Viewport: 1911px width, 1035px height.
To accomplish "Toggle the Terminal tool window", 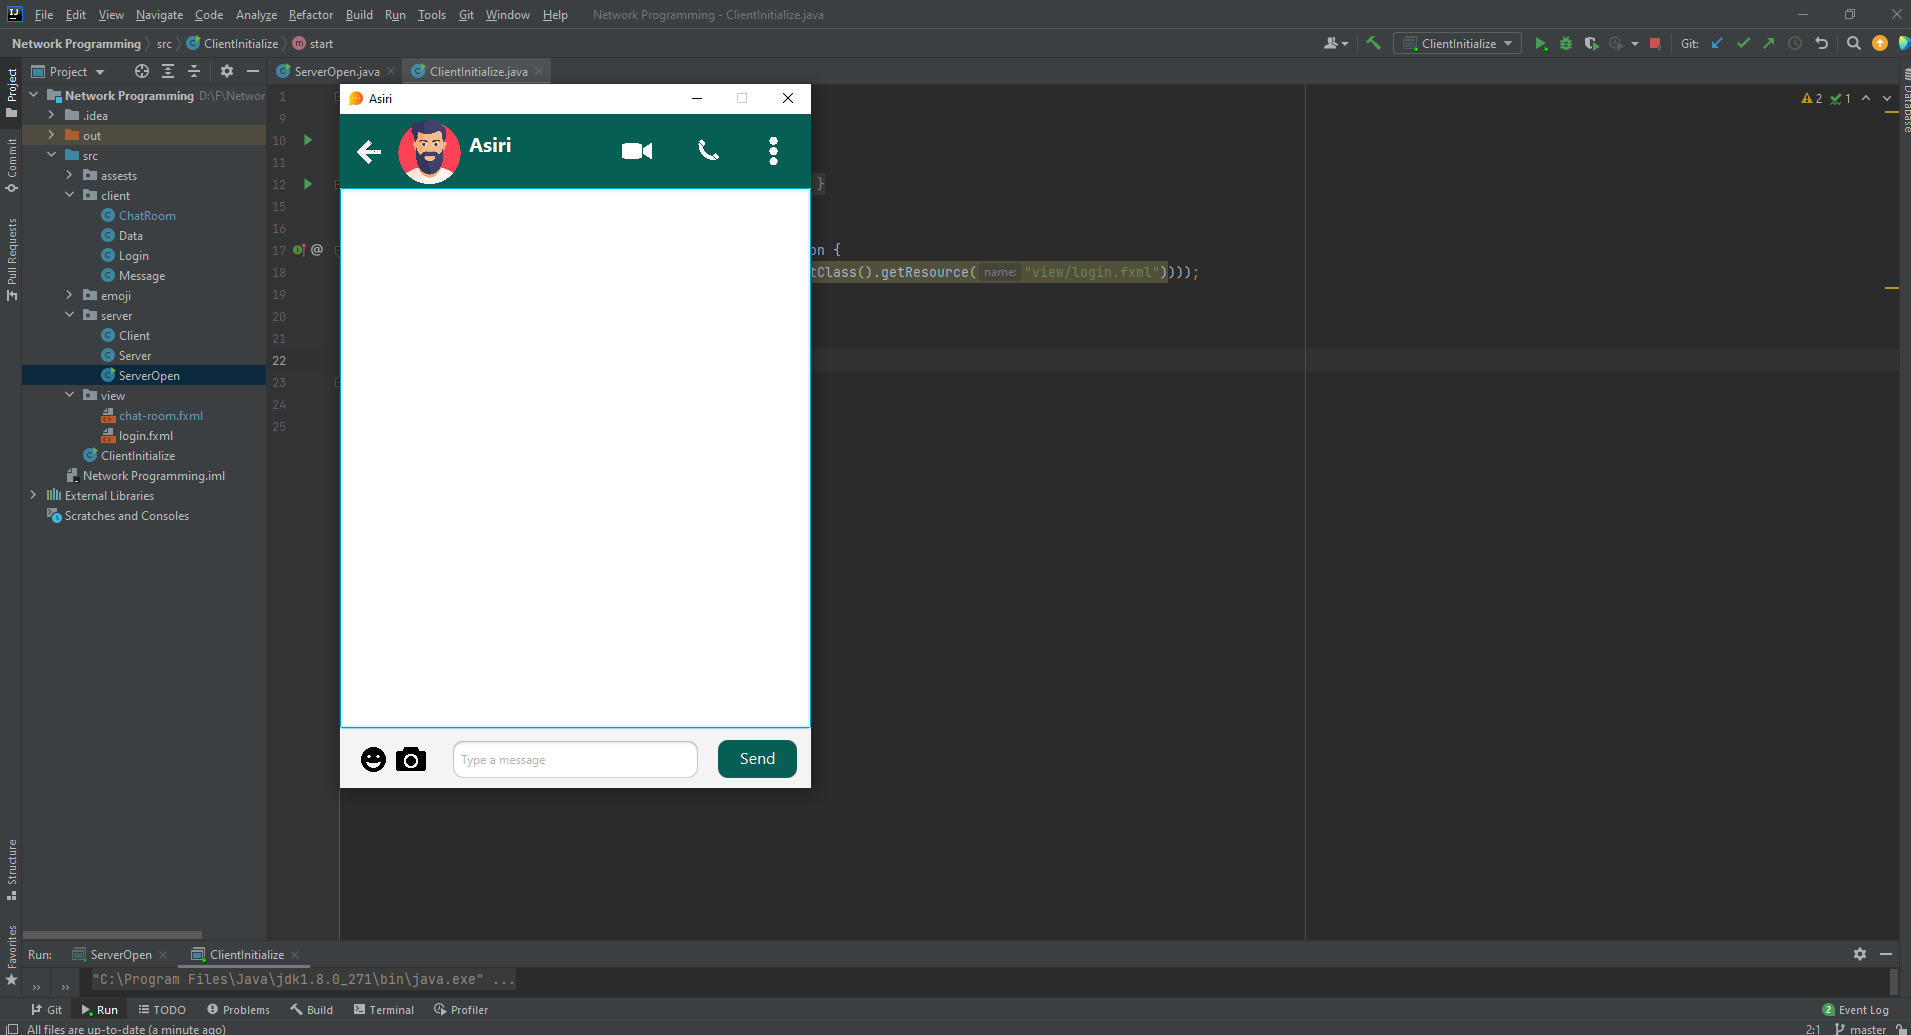I will (384, 1009).
